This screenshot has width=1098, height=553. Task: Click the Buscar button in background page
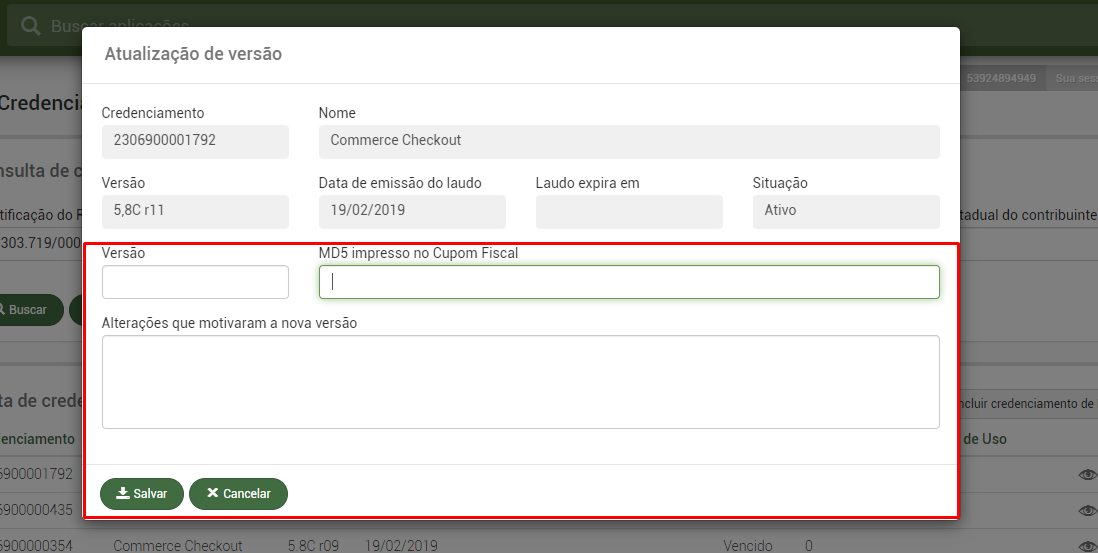coord(32,309)
